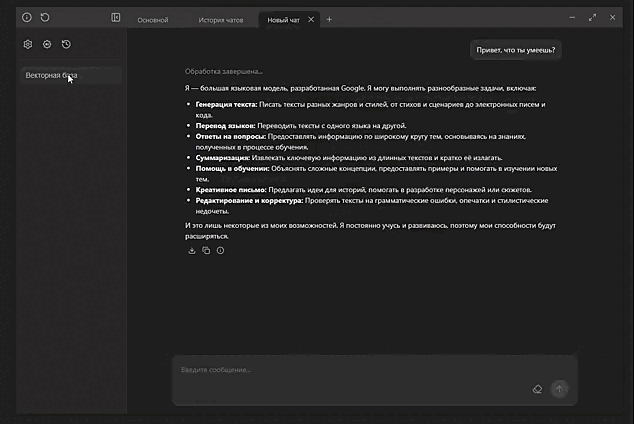
Task: Switch to the История чатов tab
Action: click(x=220, y=20)
